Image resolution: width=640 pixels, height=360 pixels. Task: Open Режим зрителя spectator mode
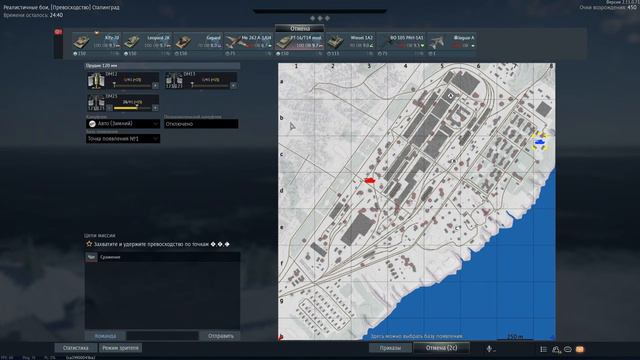120,348
